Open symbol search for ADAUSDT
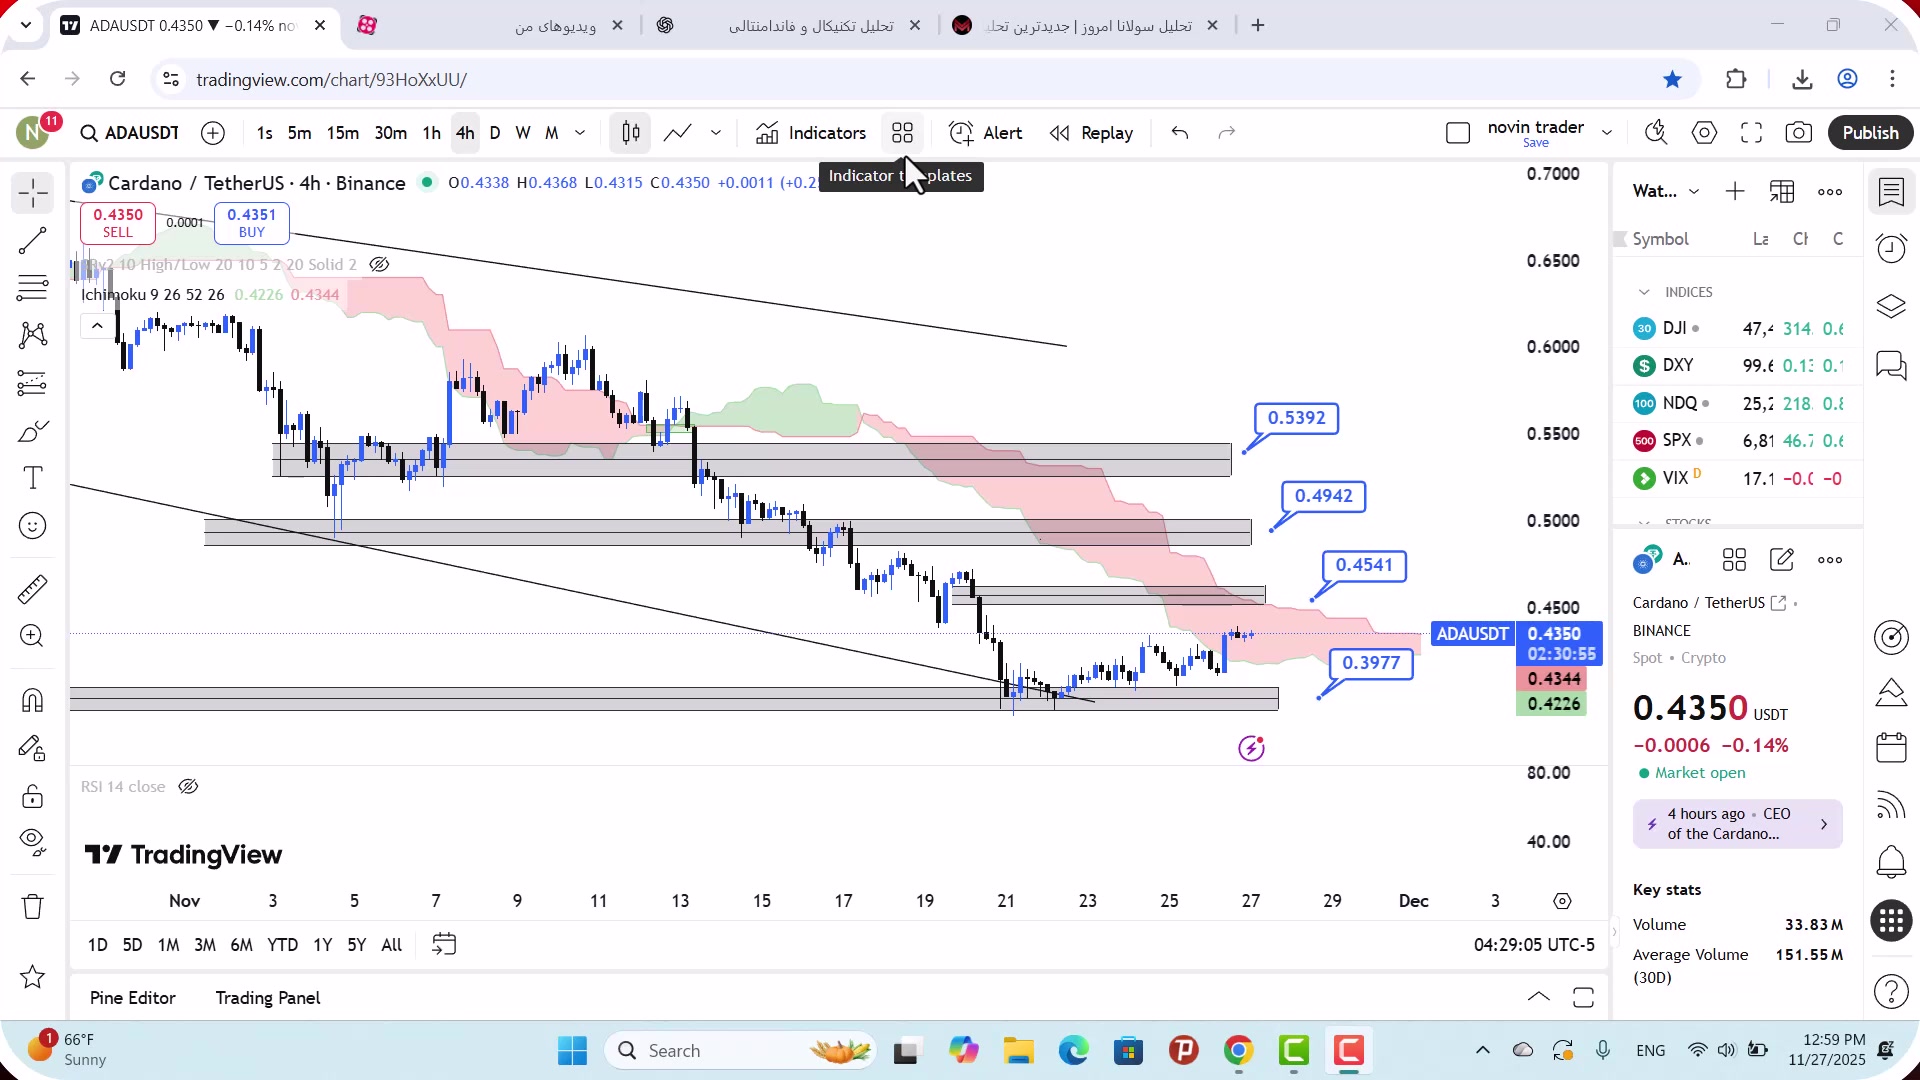 (130, 133)
